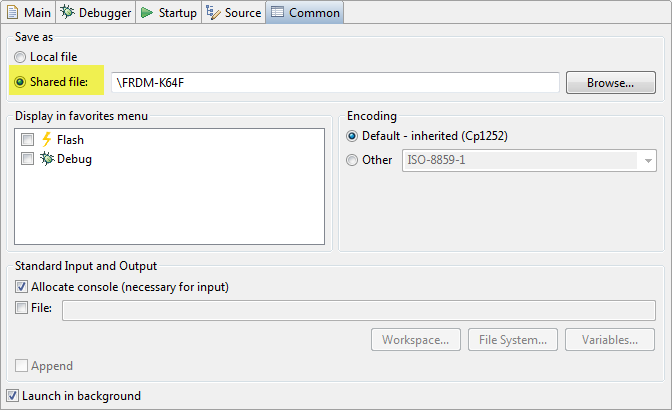The height and width of the screenshot is (410, 672).
Task: Switch to the Debugger tab
Action: 96,13
